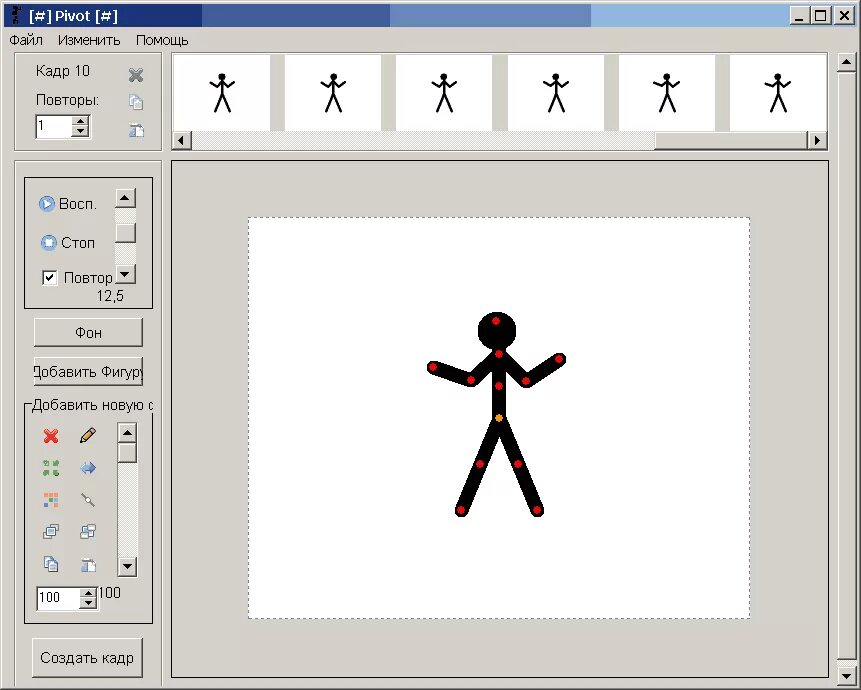Click the 12,5 speed value
This screenshot has height=690, width=861.
pos(110,296)
